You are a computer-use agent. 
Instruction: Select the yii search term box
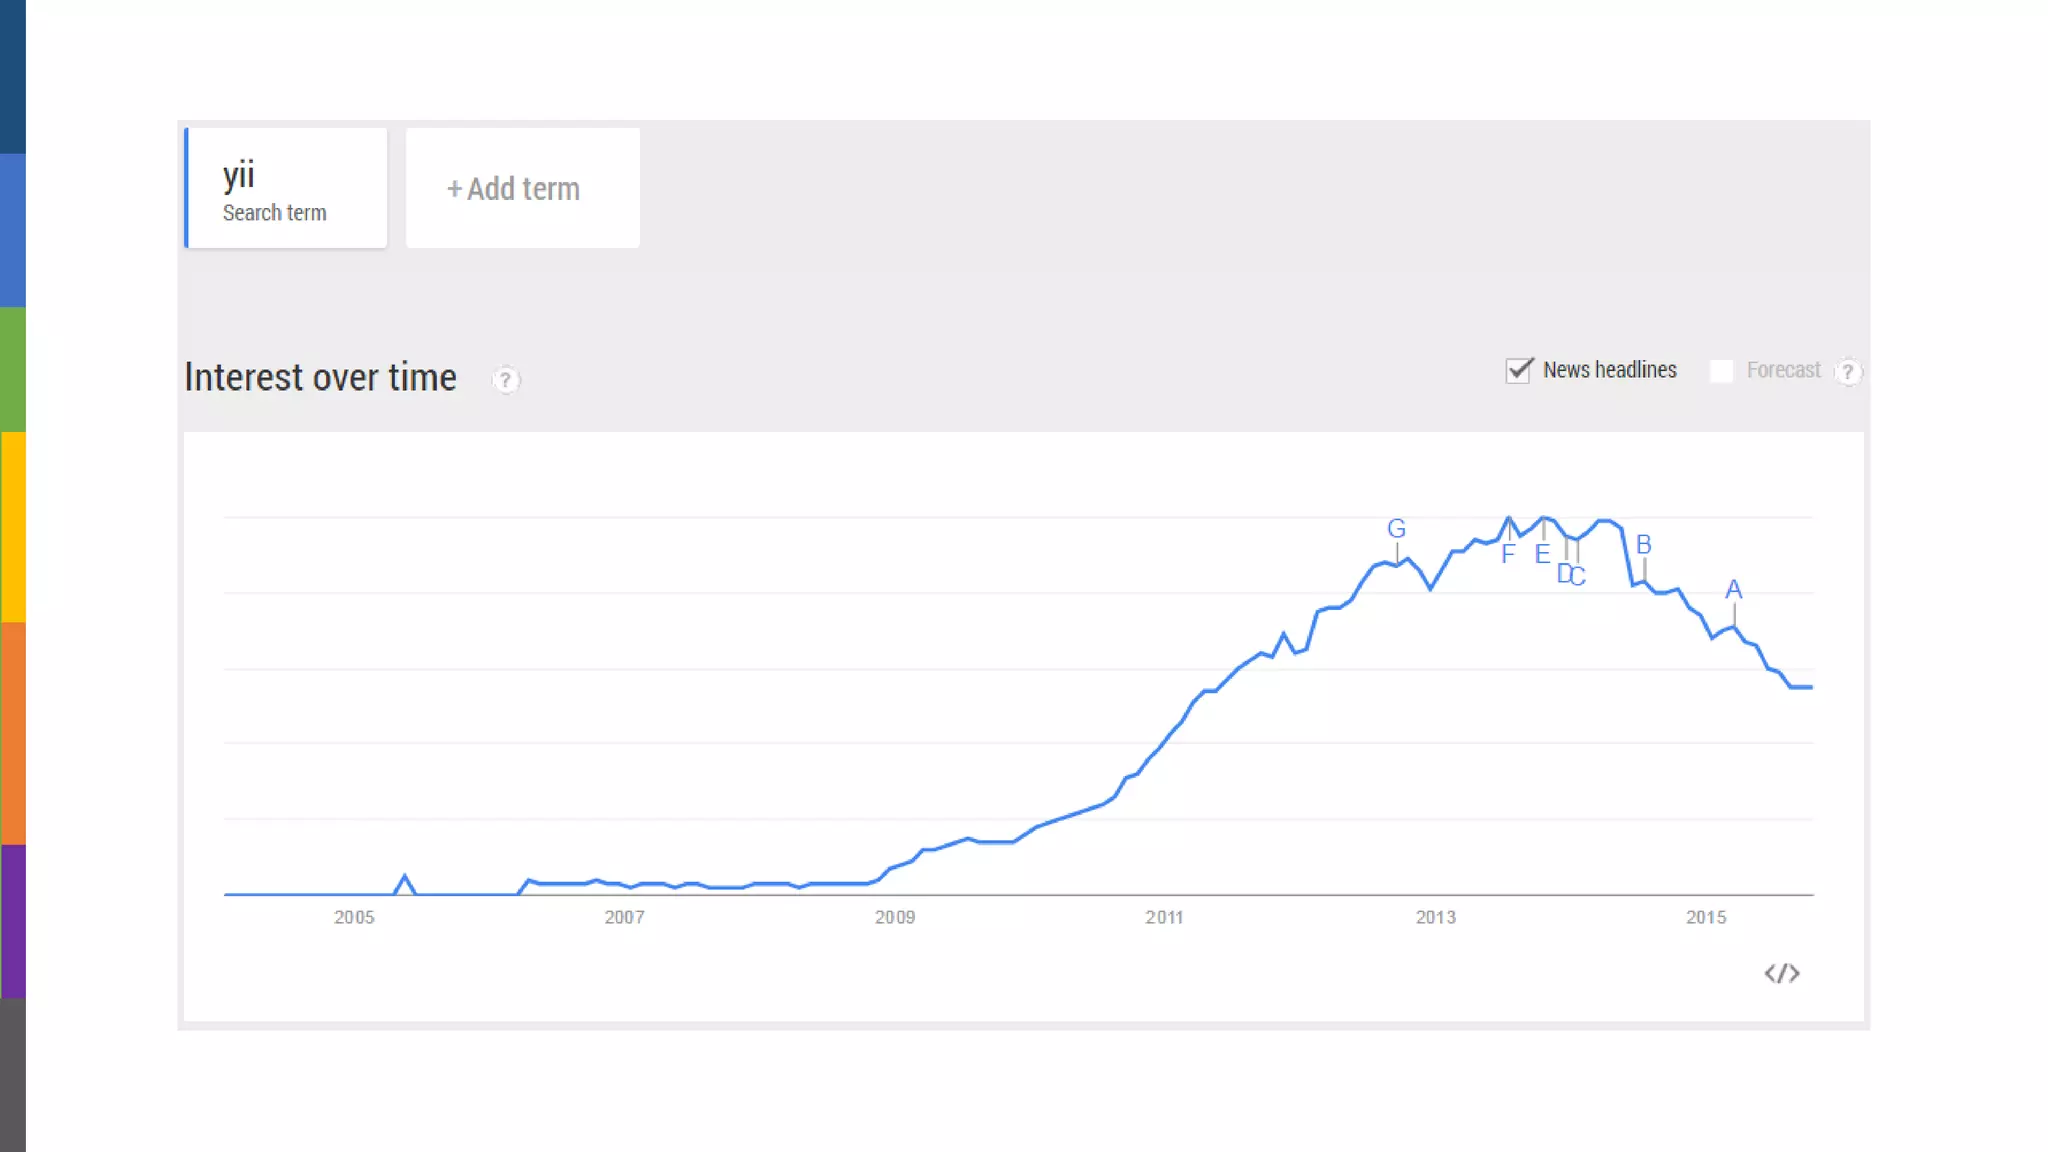click(287, 188)
